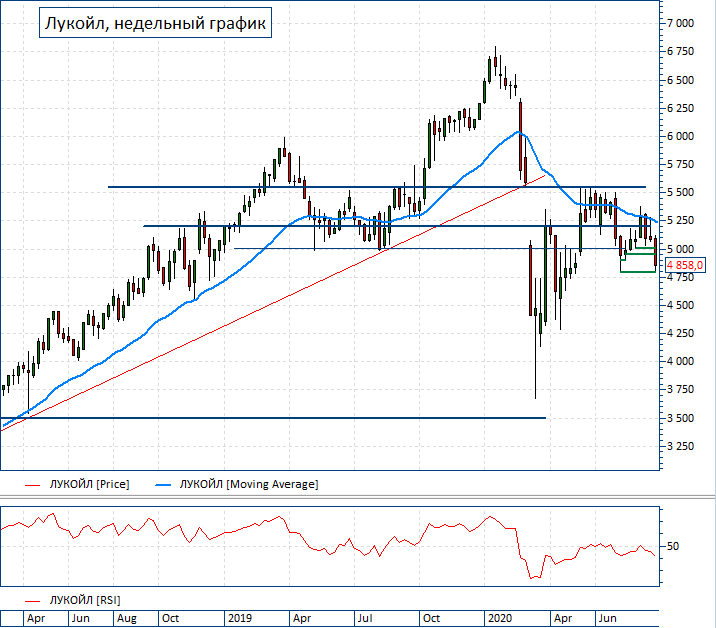716x628 pixels.
Task: Click the RSI 50 level label
Action: tap(673, 546)
